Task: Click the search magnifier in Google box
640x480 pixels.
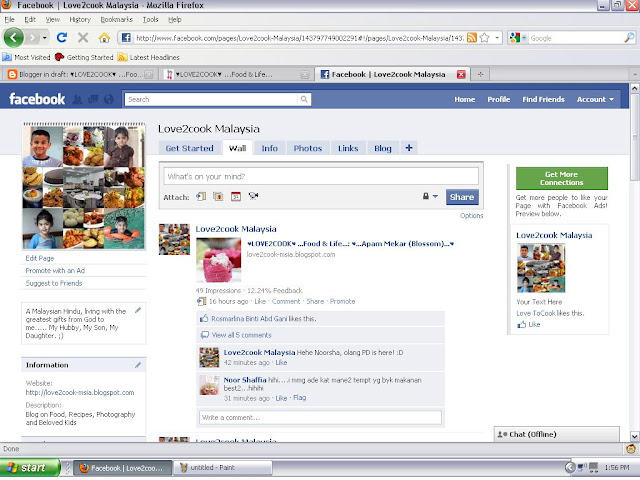Action: point(629,38)
